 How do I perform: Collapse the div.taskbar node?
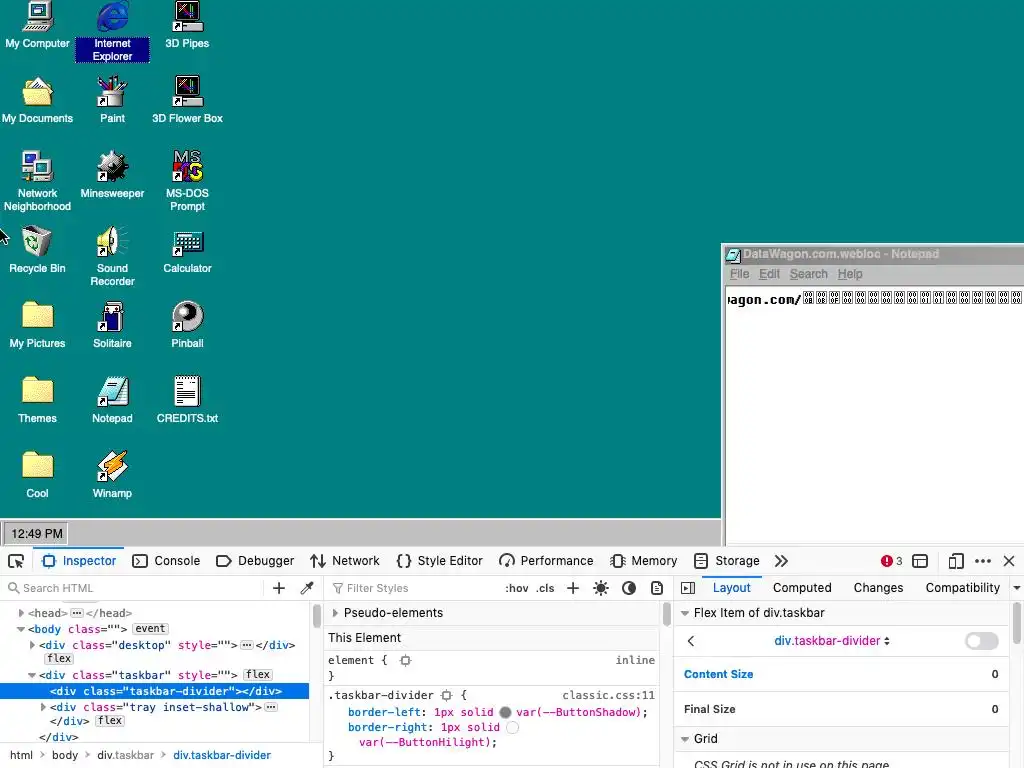point(32,675)
